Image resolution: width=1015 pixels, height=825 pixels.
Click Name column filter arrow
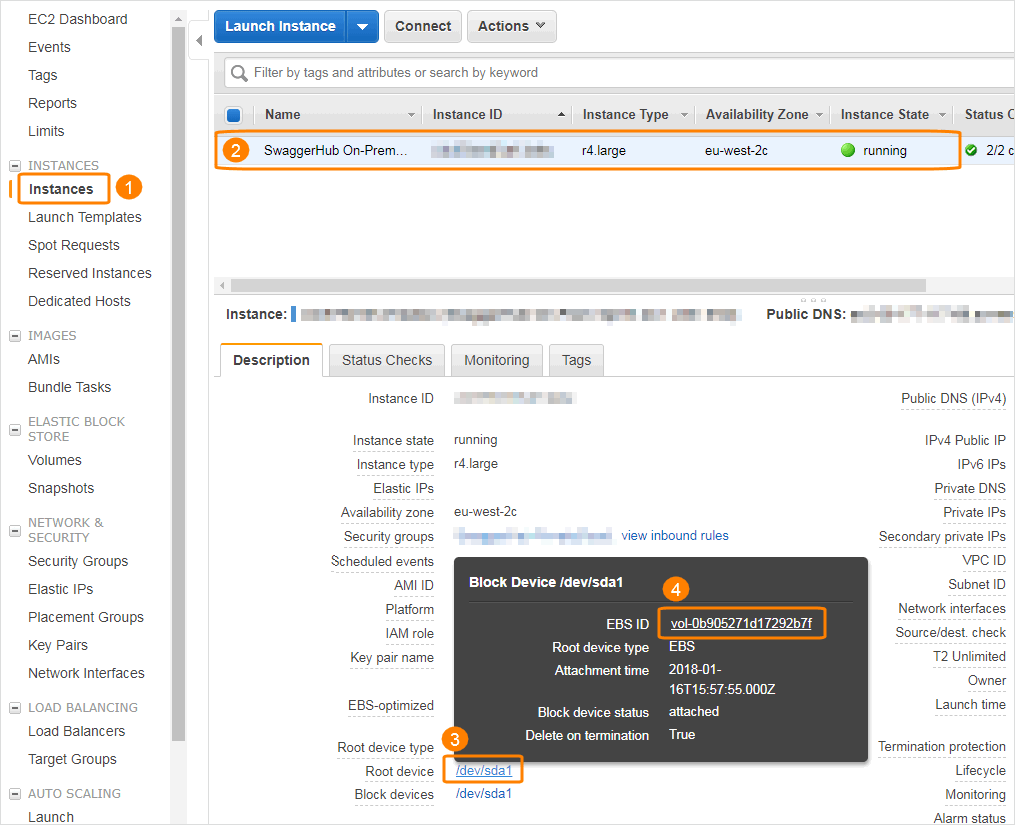[x=411, y=115]
